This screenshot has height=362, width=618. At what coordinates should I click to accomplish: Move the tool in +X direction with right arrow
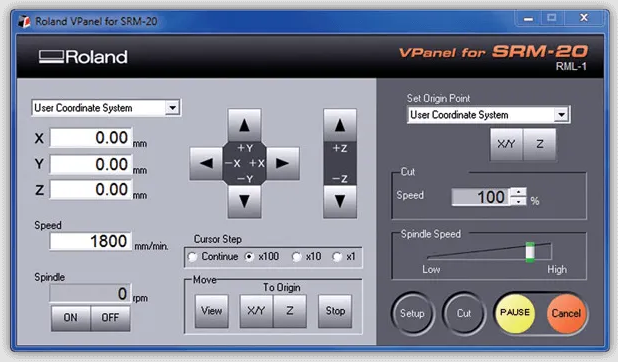(283, 163)
